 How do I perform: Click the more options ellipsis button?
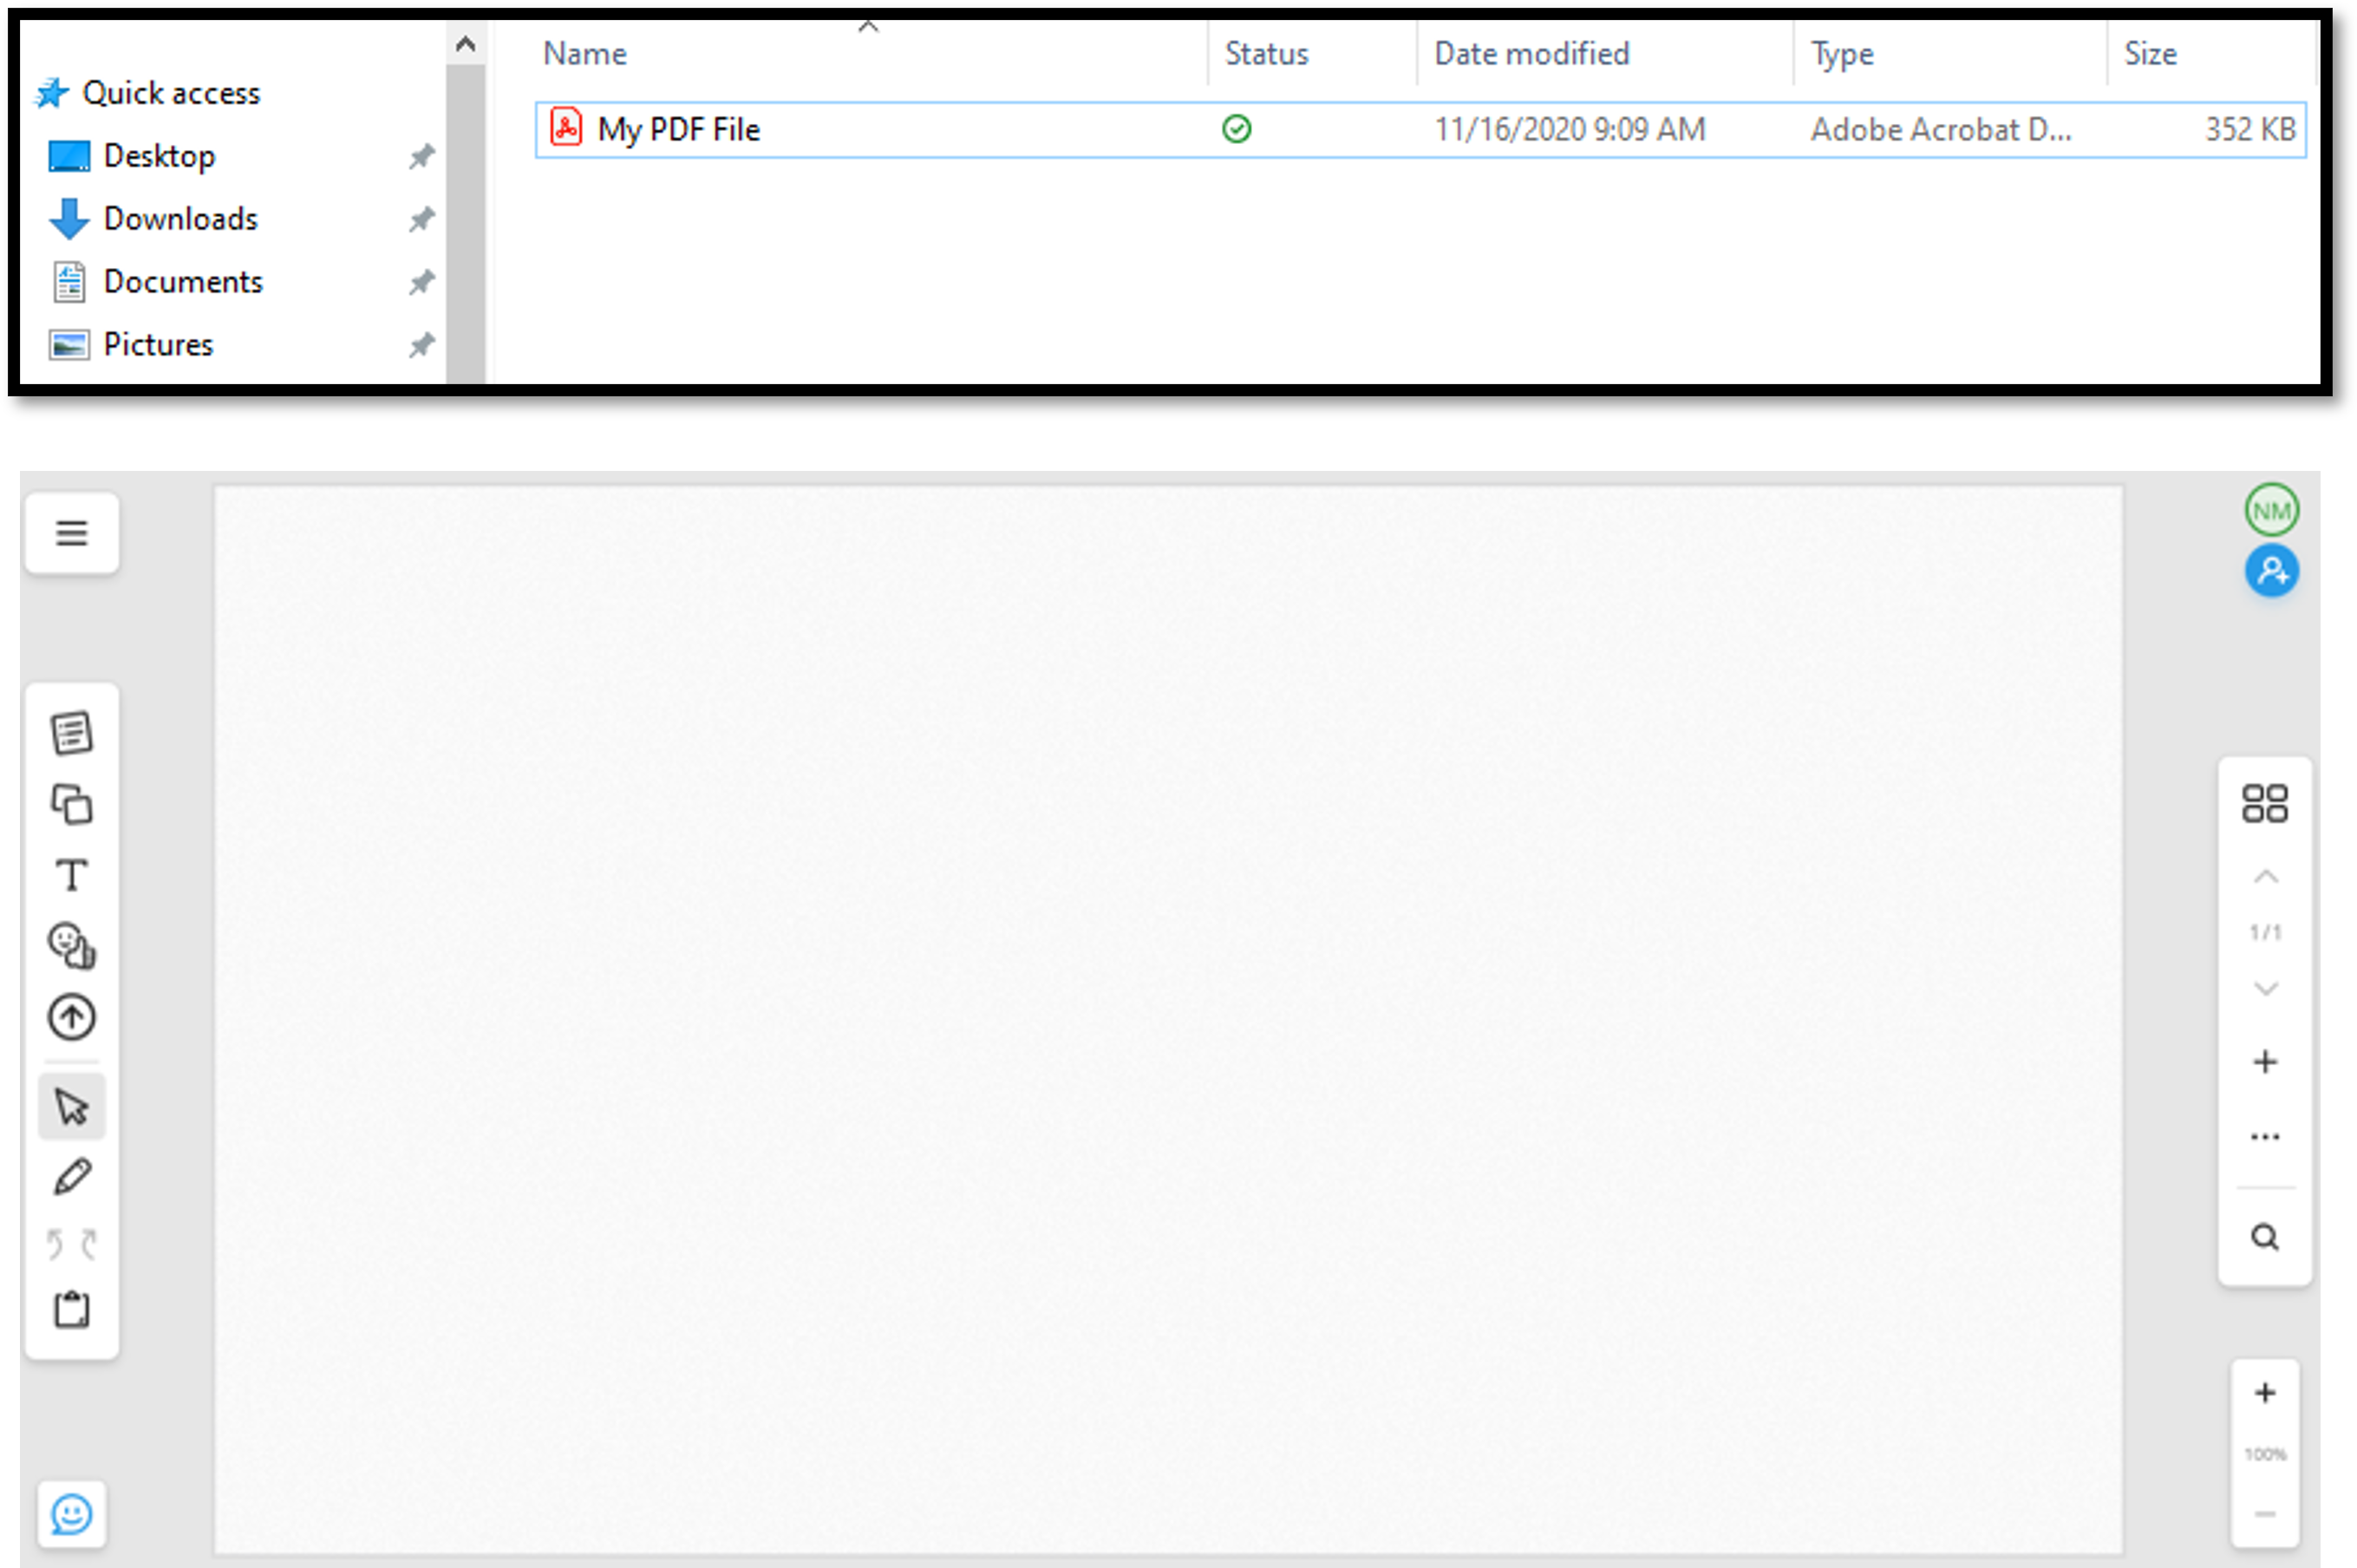[2262, 1136]
